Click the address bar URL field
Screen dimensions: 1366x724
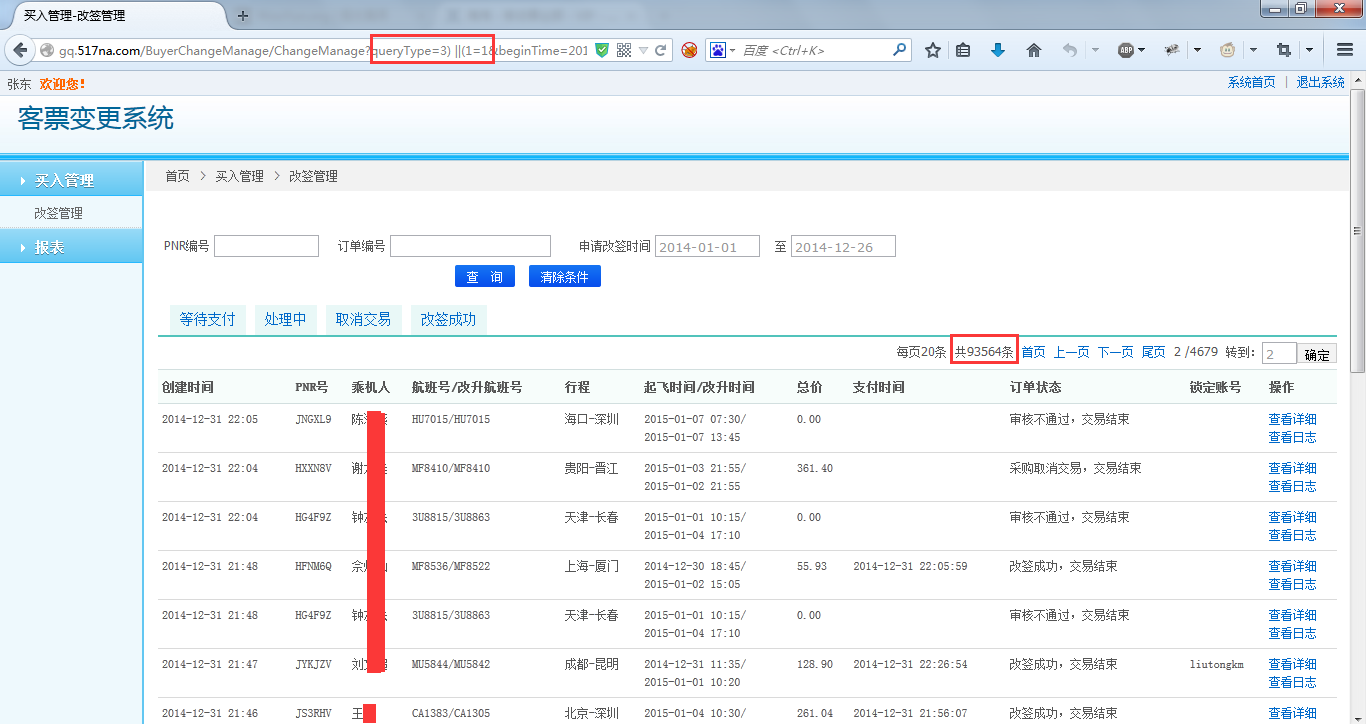pyautogui.click(x=324, y=50)
